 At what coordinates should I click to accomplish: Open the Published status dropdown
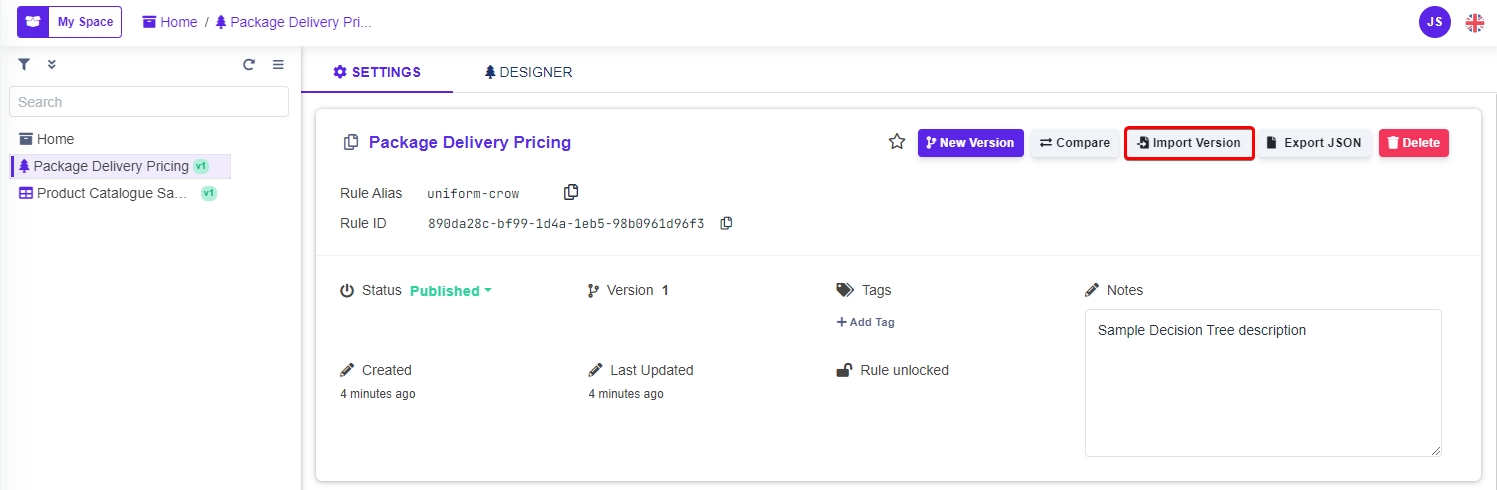pos(451,291)
